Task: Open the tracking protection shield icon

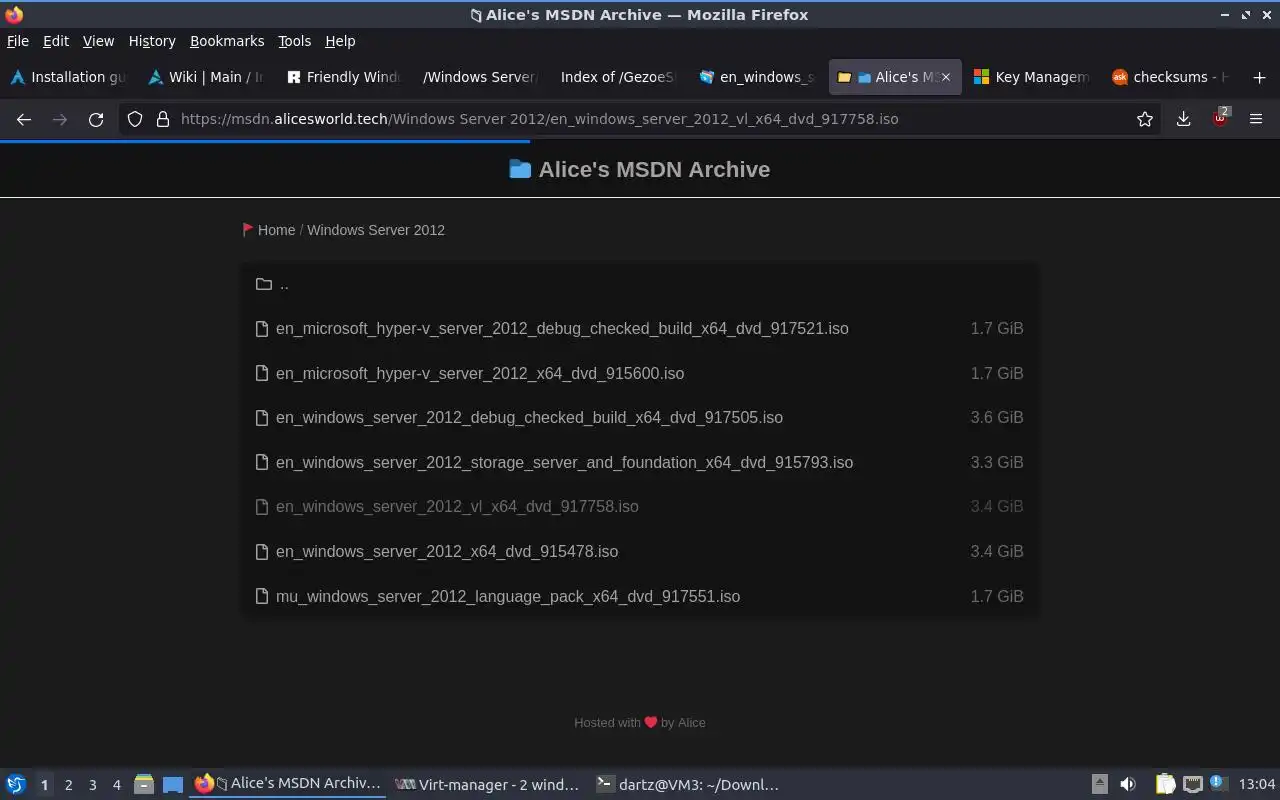Action: click(x=135, y=119)
